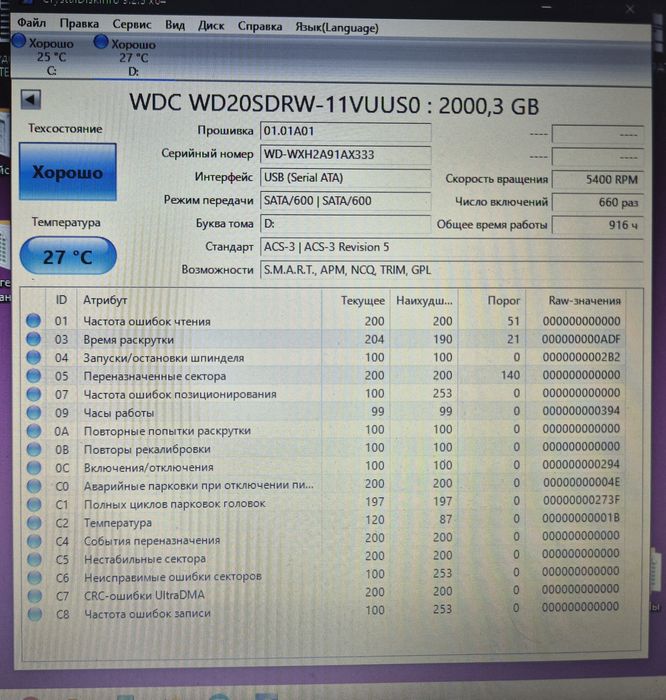Click status dot of attribute 0B row
This screenshot has height=700, width=666.
[x=34, y=449]
